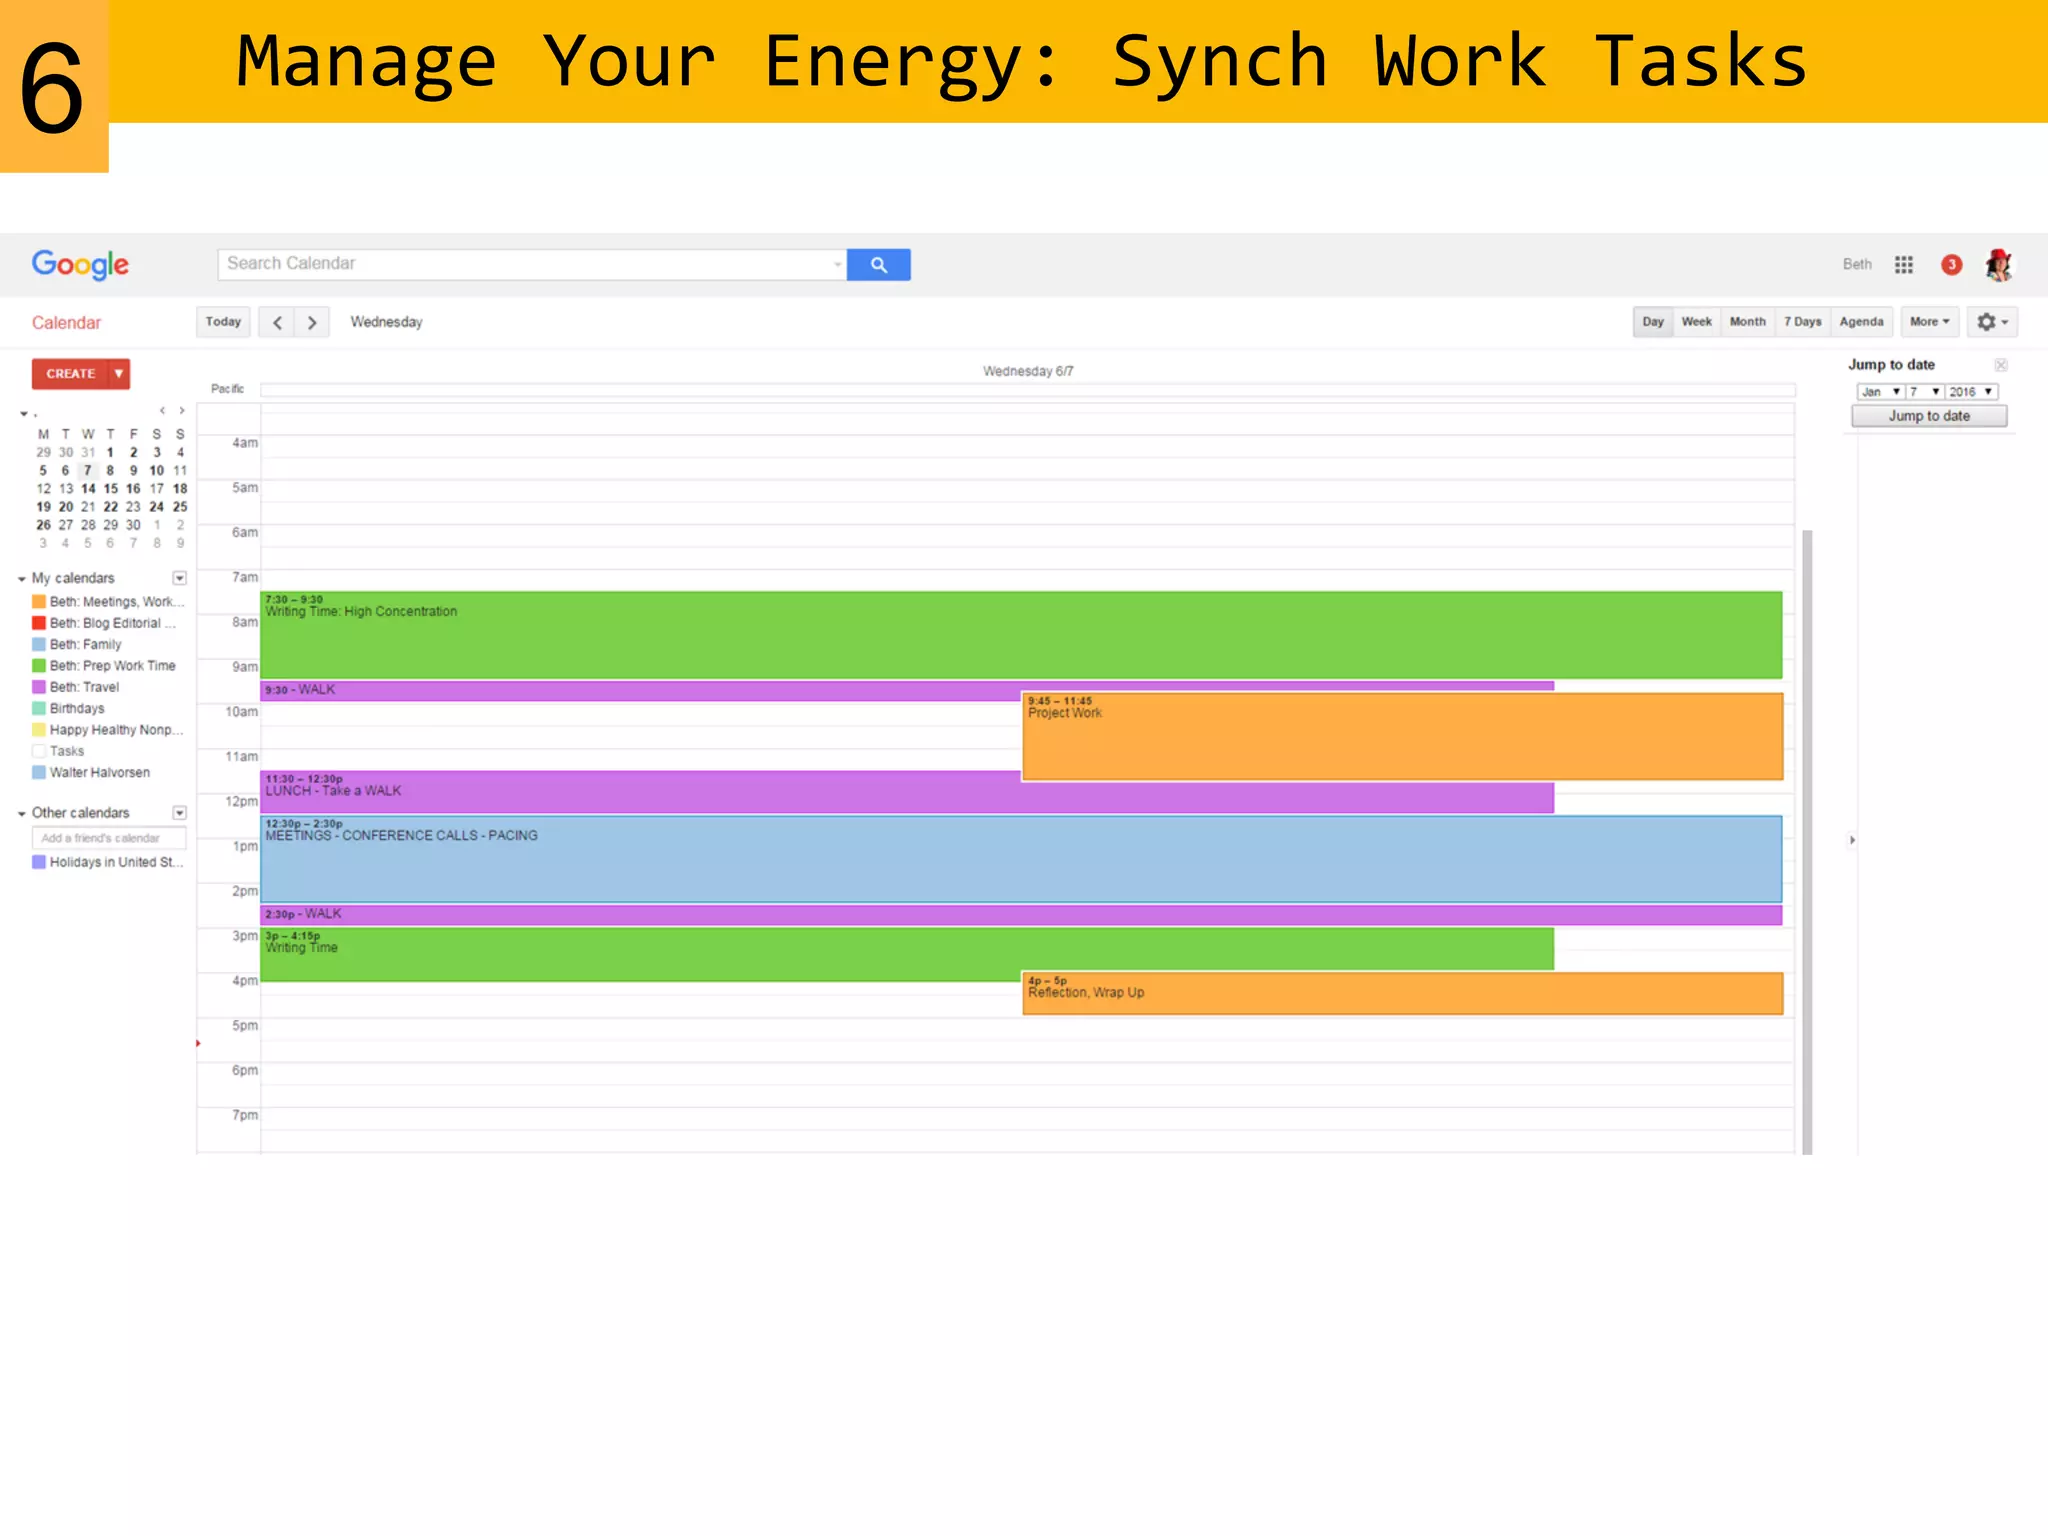This screenshot has width=2048, height=1536.
Task: Toggle Beth: Travel calendar
Action: click(x=39, y=687)
